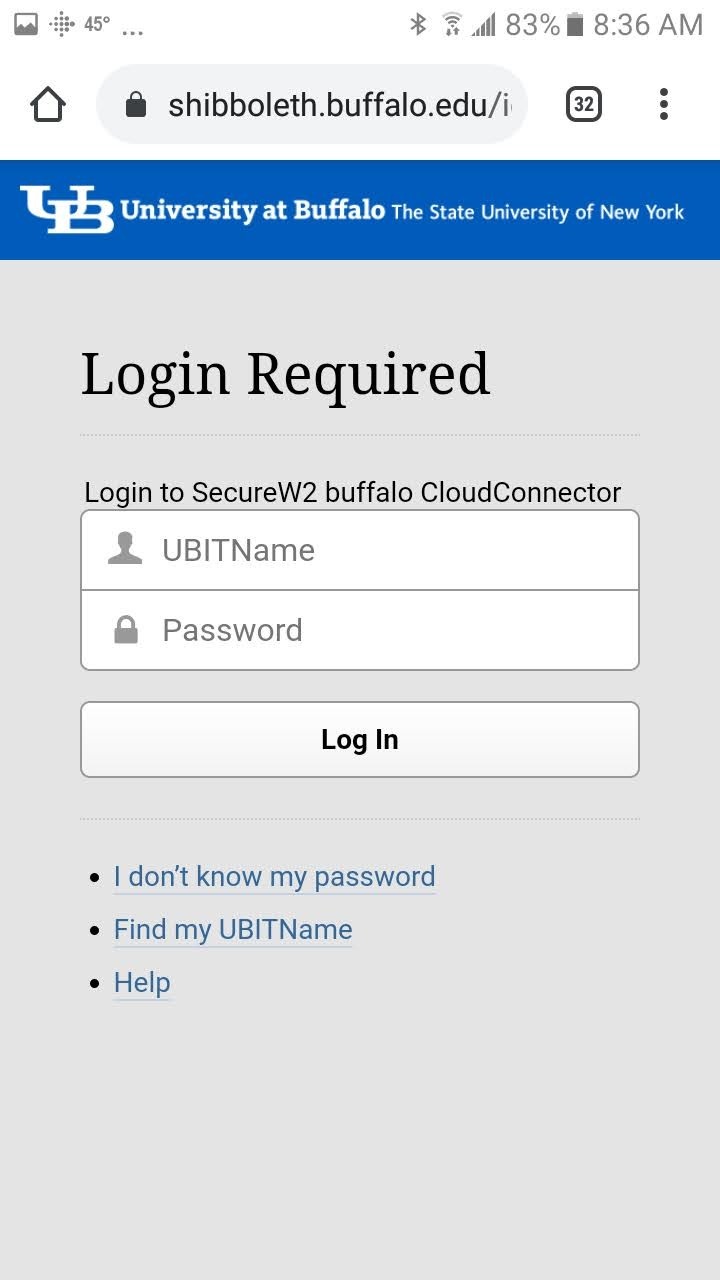Tap the user silhouette icon in UBITName field
The image size is (720, 1280).
click(125, 549)
